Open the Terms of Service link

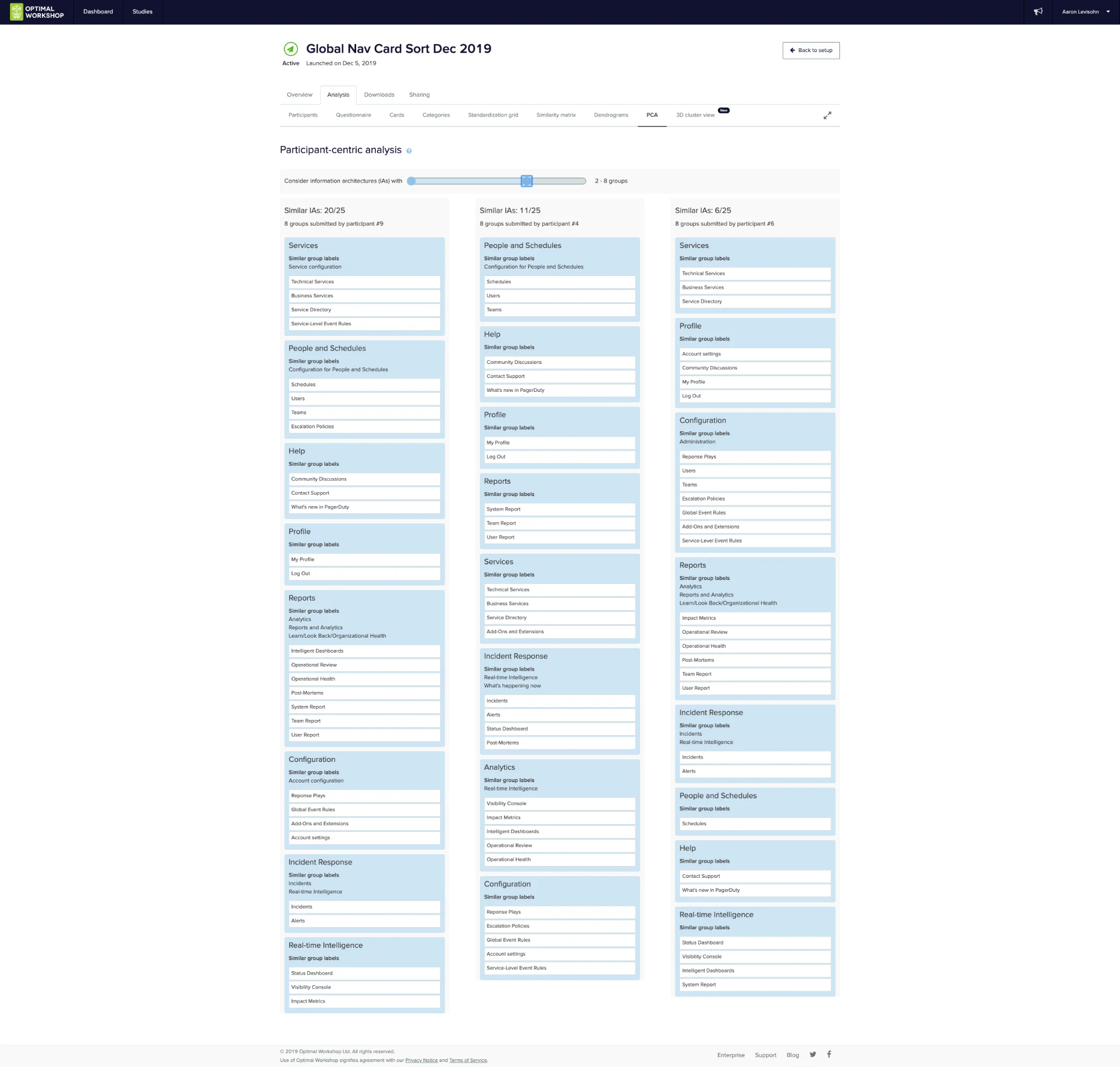pyautogui.click(x=468, y=1061)
